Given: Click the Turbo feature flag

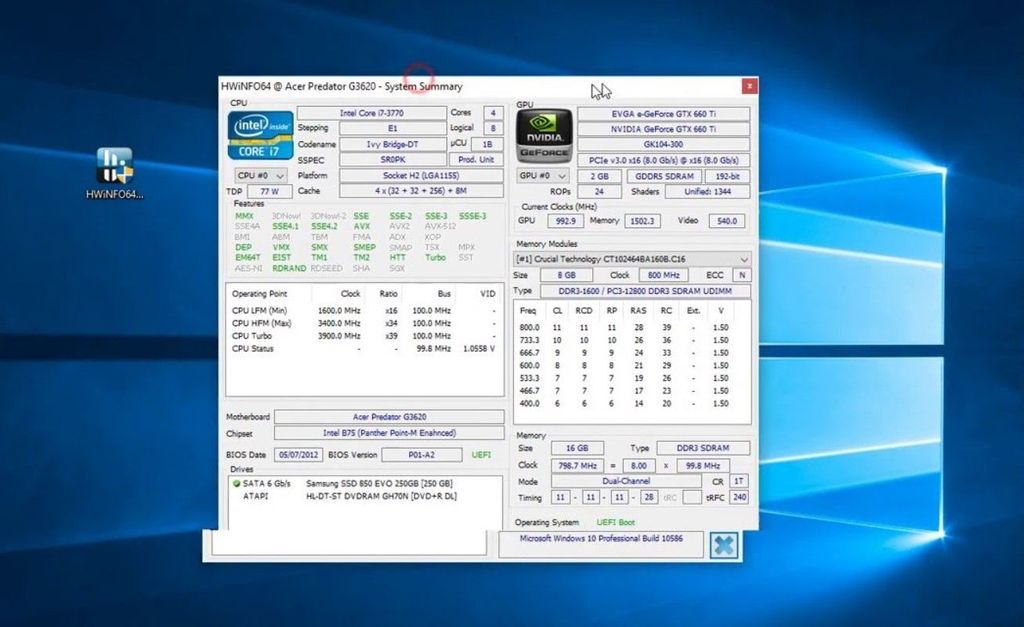Looking at the screenshot, I should click(435, 257).
